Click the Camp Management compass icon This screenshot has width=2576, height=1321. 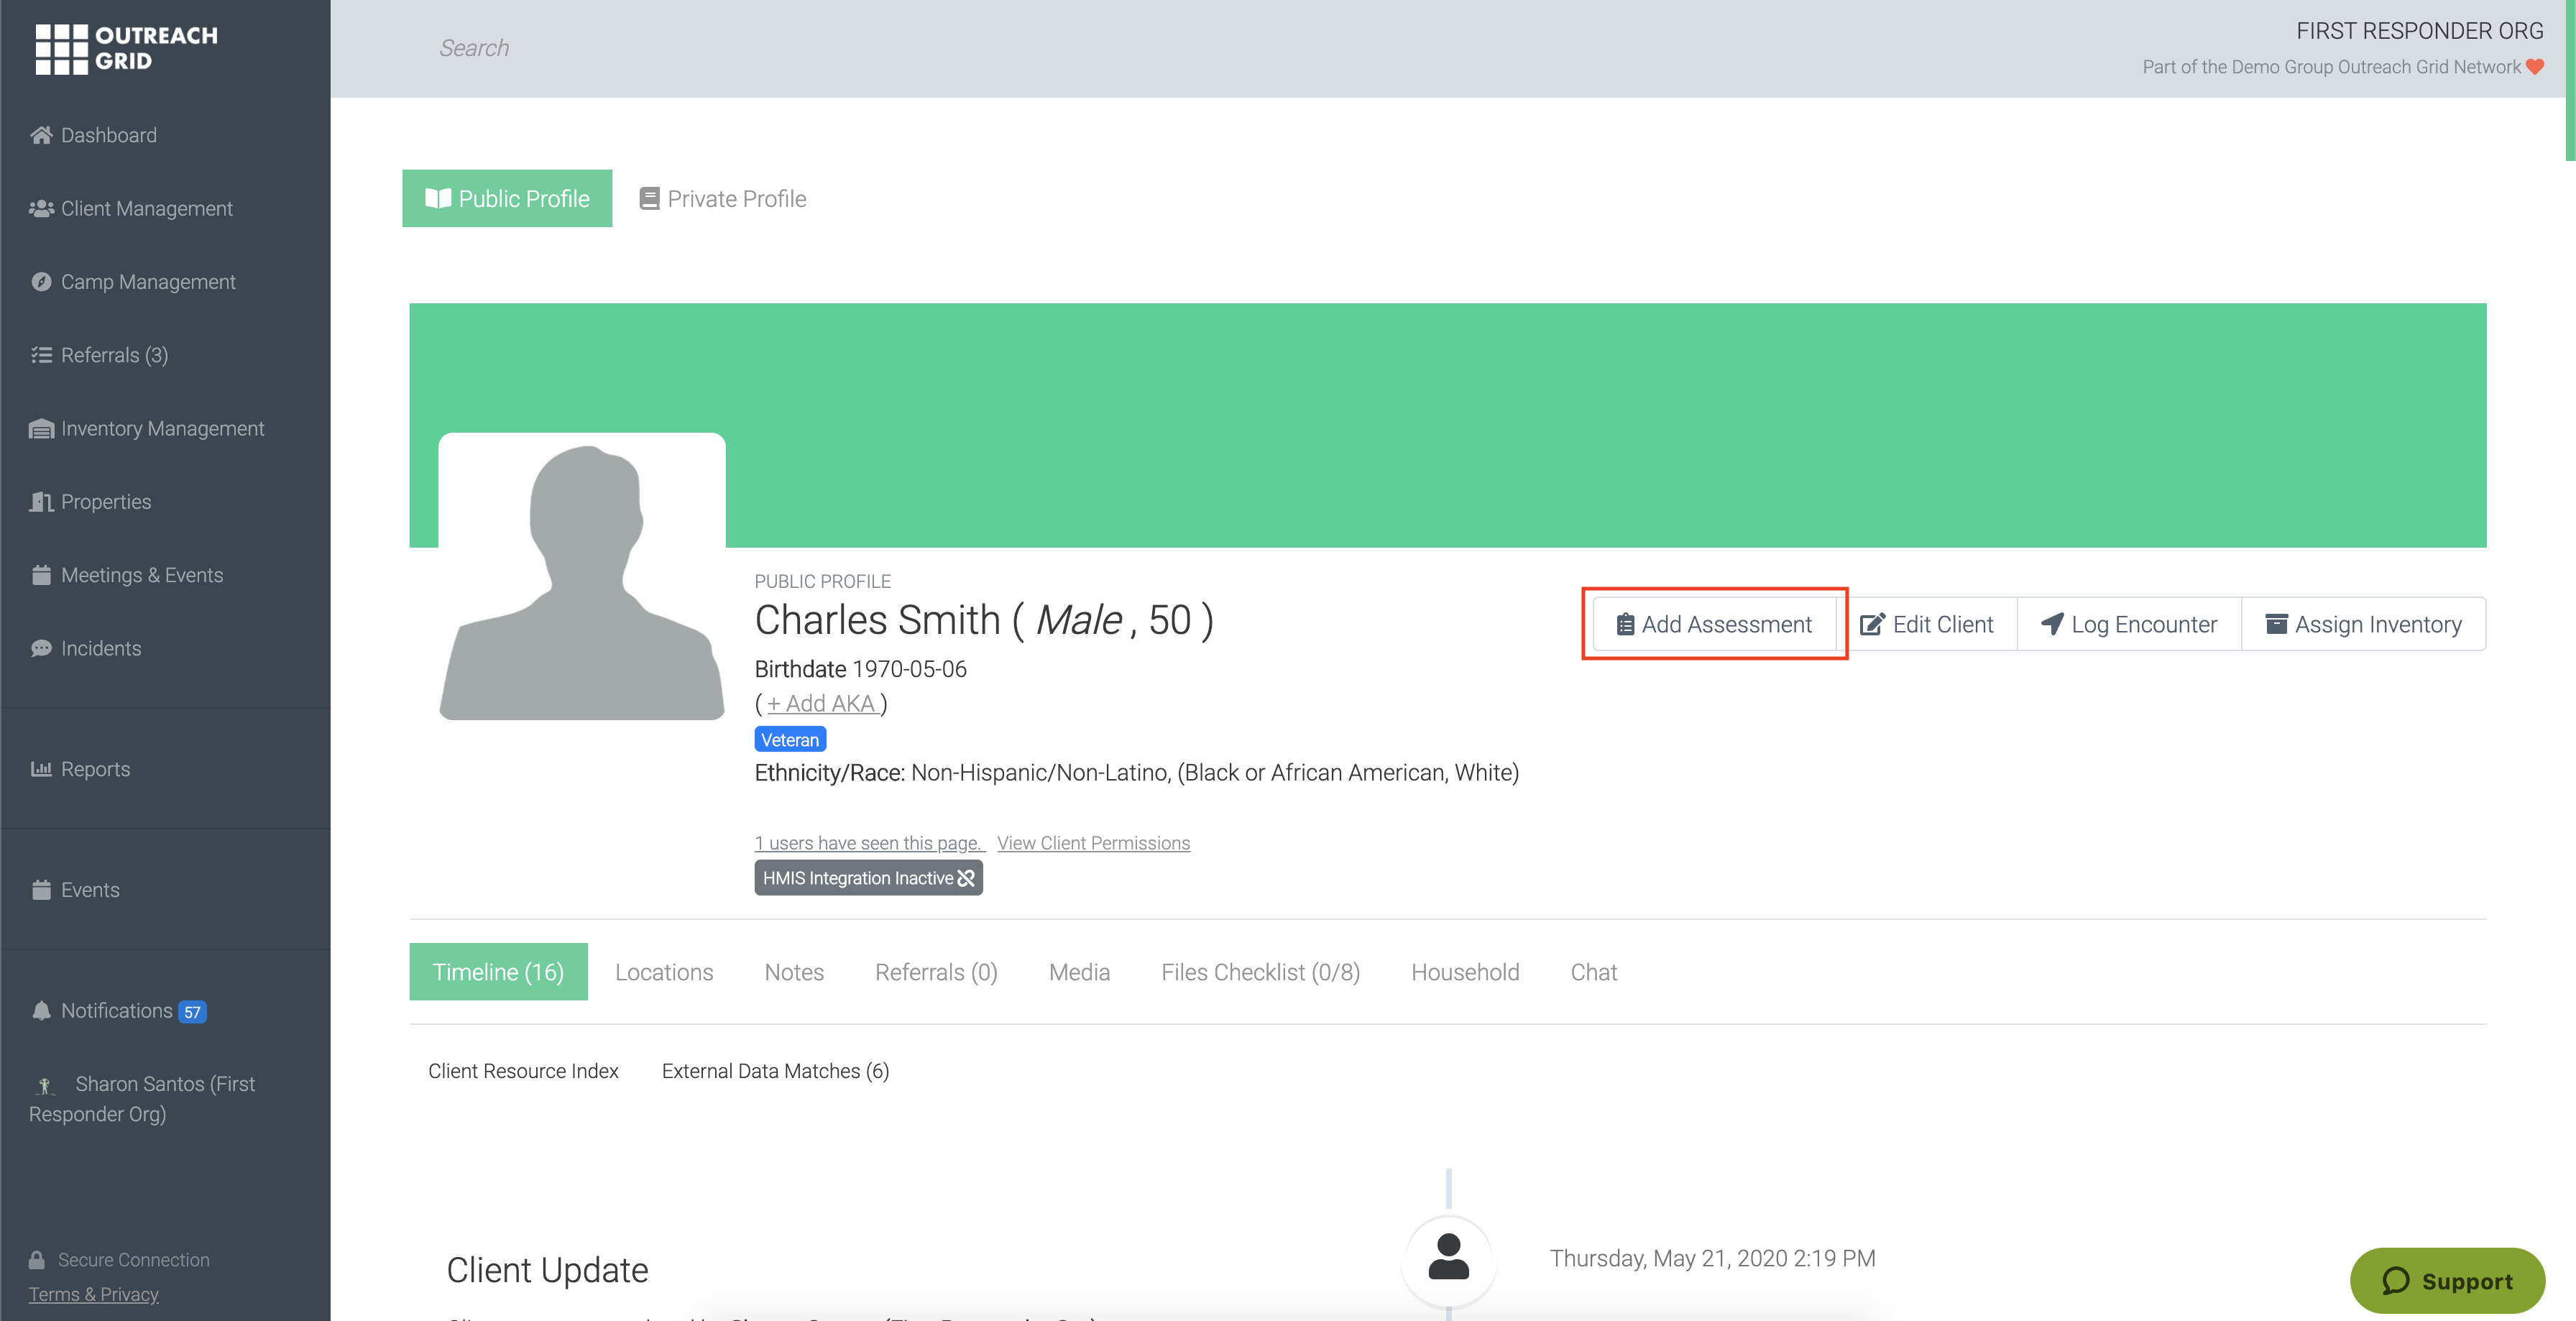click(x=41, y=282)
